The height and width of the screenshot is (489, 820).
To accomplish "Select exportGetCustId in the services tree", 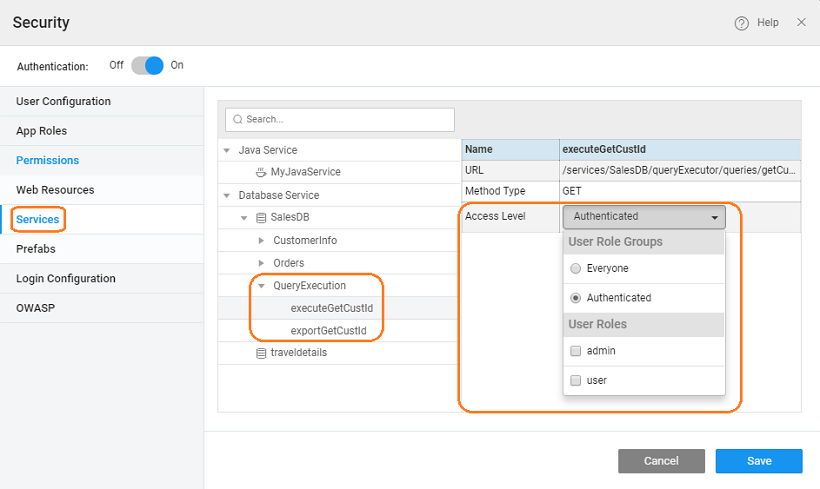I will pos(328,330).
